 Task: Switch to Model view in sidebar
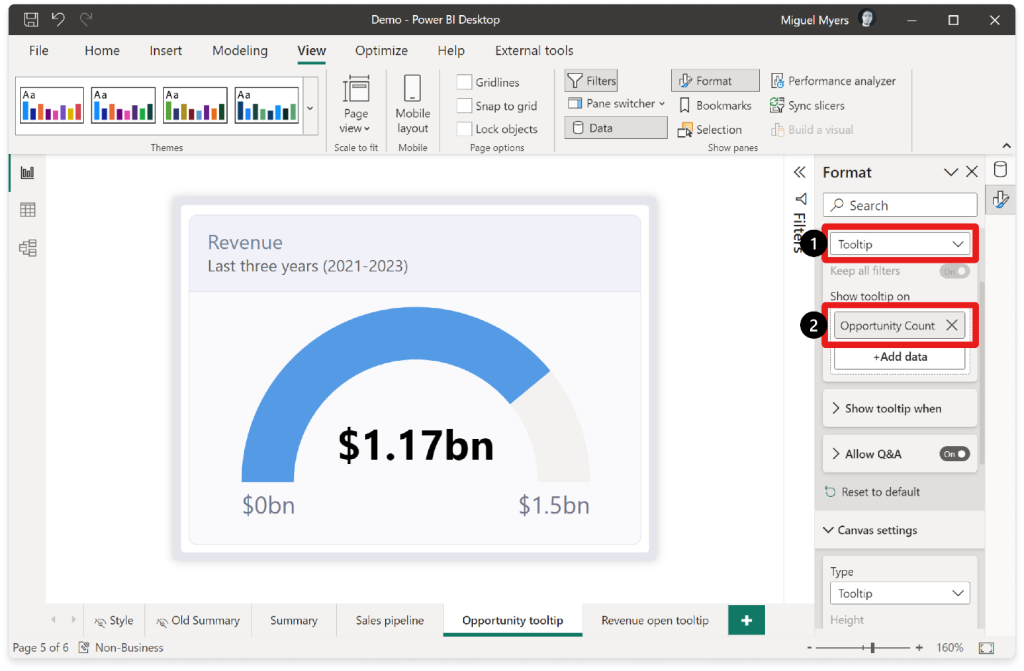tap(27, 248)
